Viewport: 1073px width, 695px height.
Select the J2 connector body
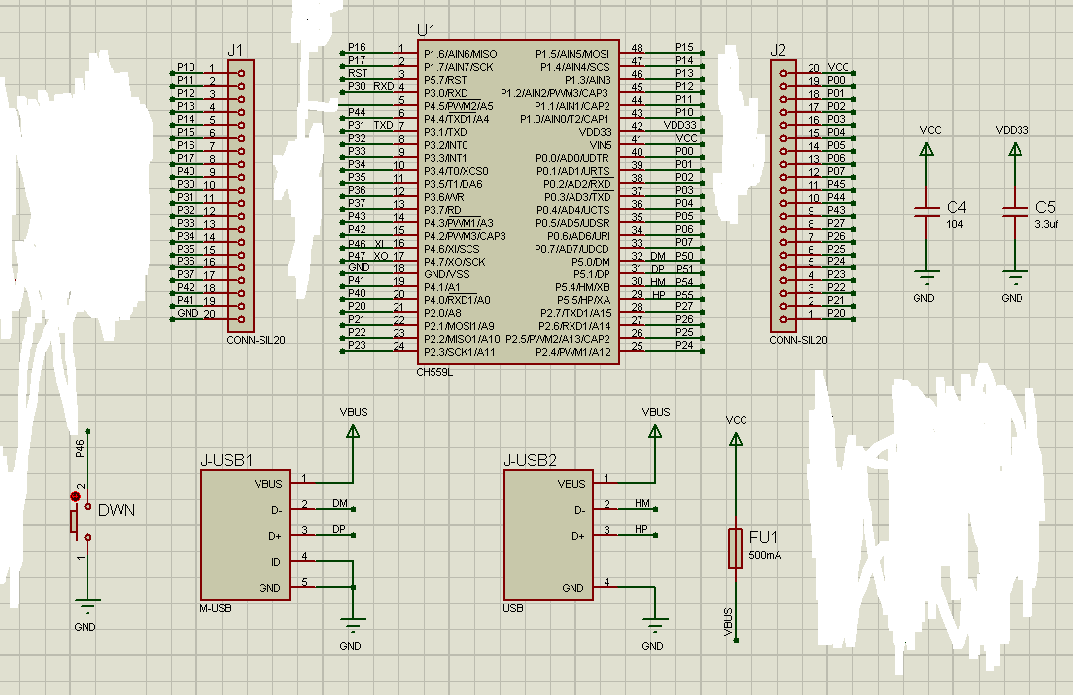point(783,195)
